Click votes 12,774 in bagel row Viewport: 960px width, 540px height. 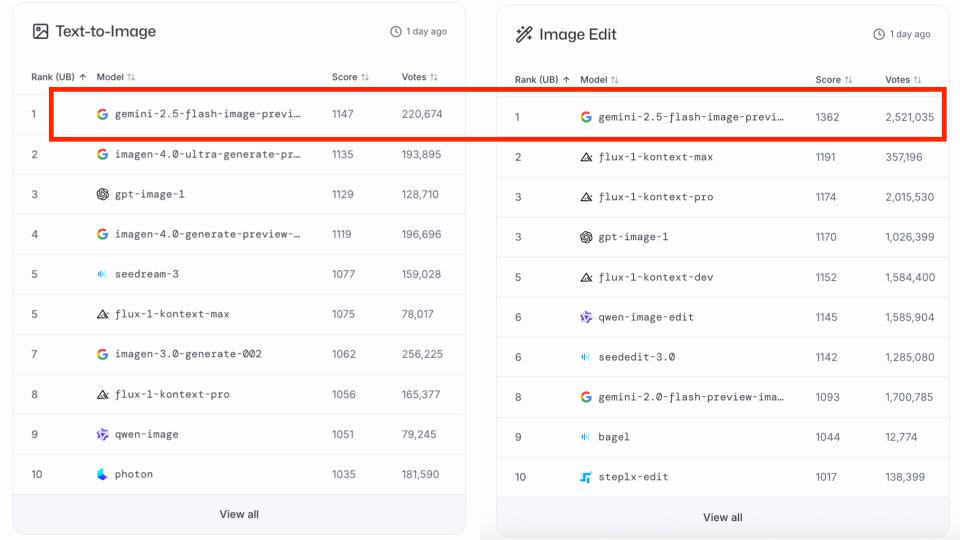coord(901,437)
